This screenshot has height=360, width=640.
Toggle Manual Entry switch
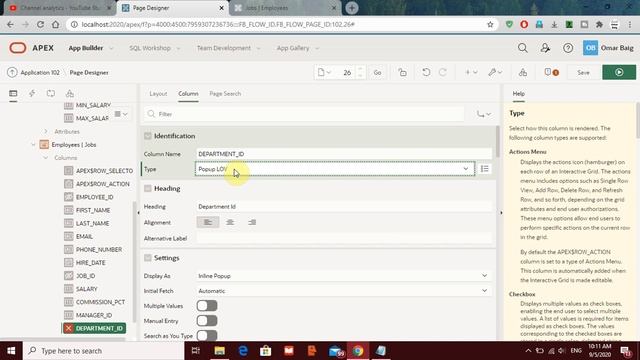pos(207,321)
